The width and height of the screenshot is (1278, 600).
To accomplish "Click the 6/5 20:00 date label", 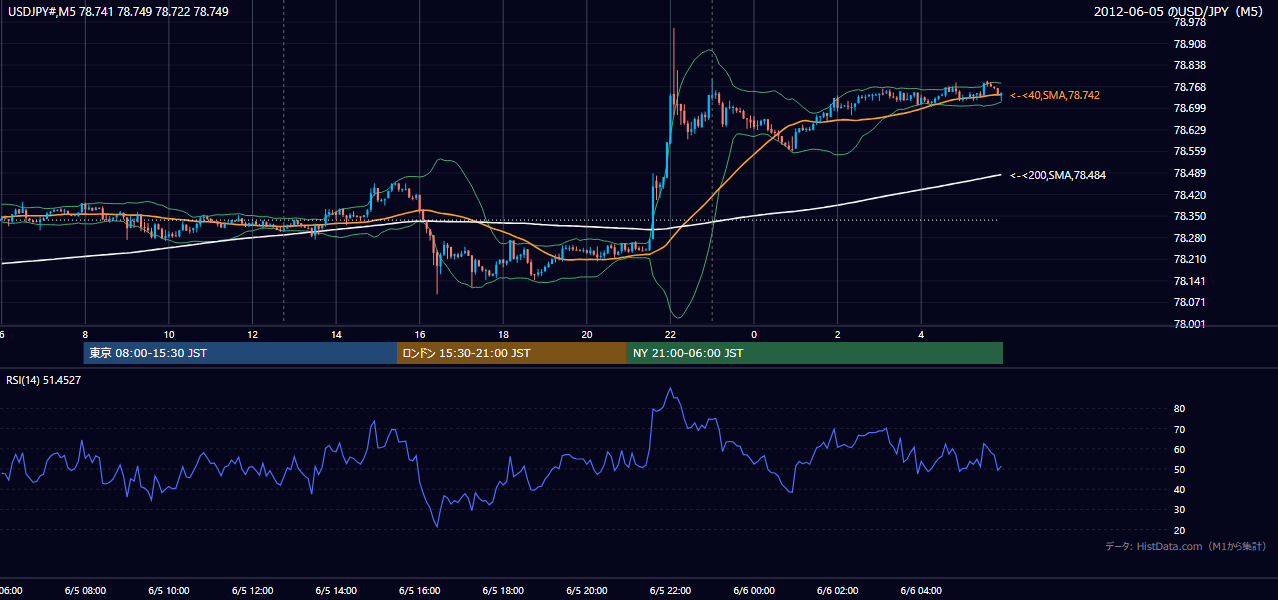I will pyautogui.click(x=587, y=590).
